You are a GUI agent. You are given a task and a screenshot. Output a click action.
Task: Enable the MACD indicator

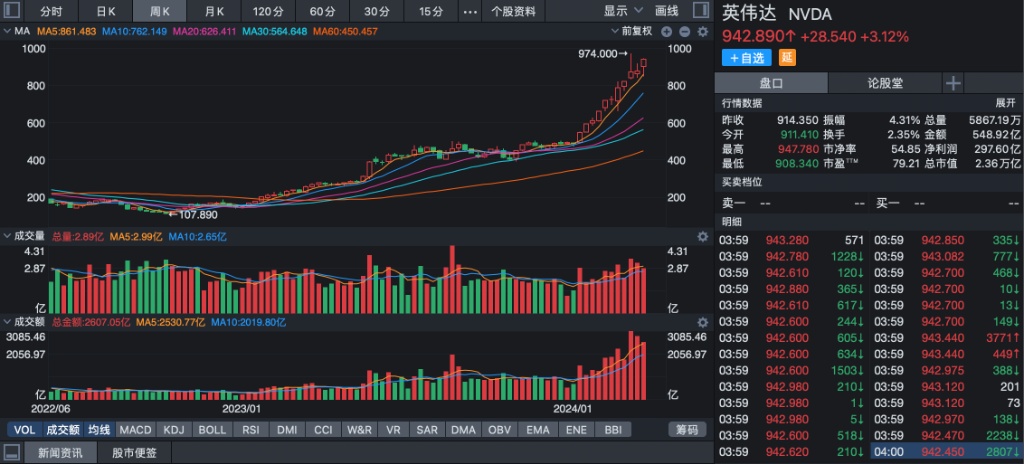135,429
